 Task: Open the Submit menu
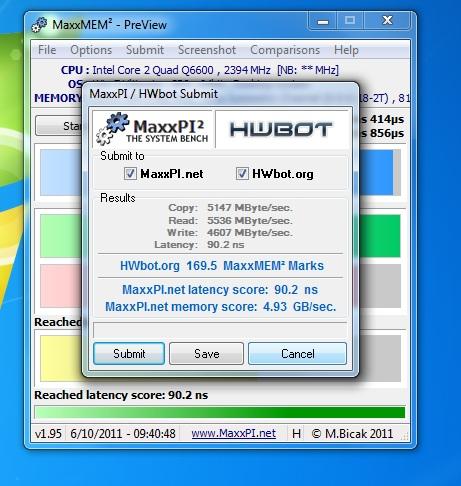click(145, 50)
